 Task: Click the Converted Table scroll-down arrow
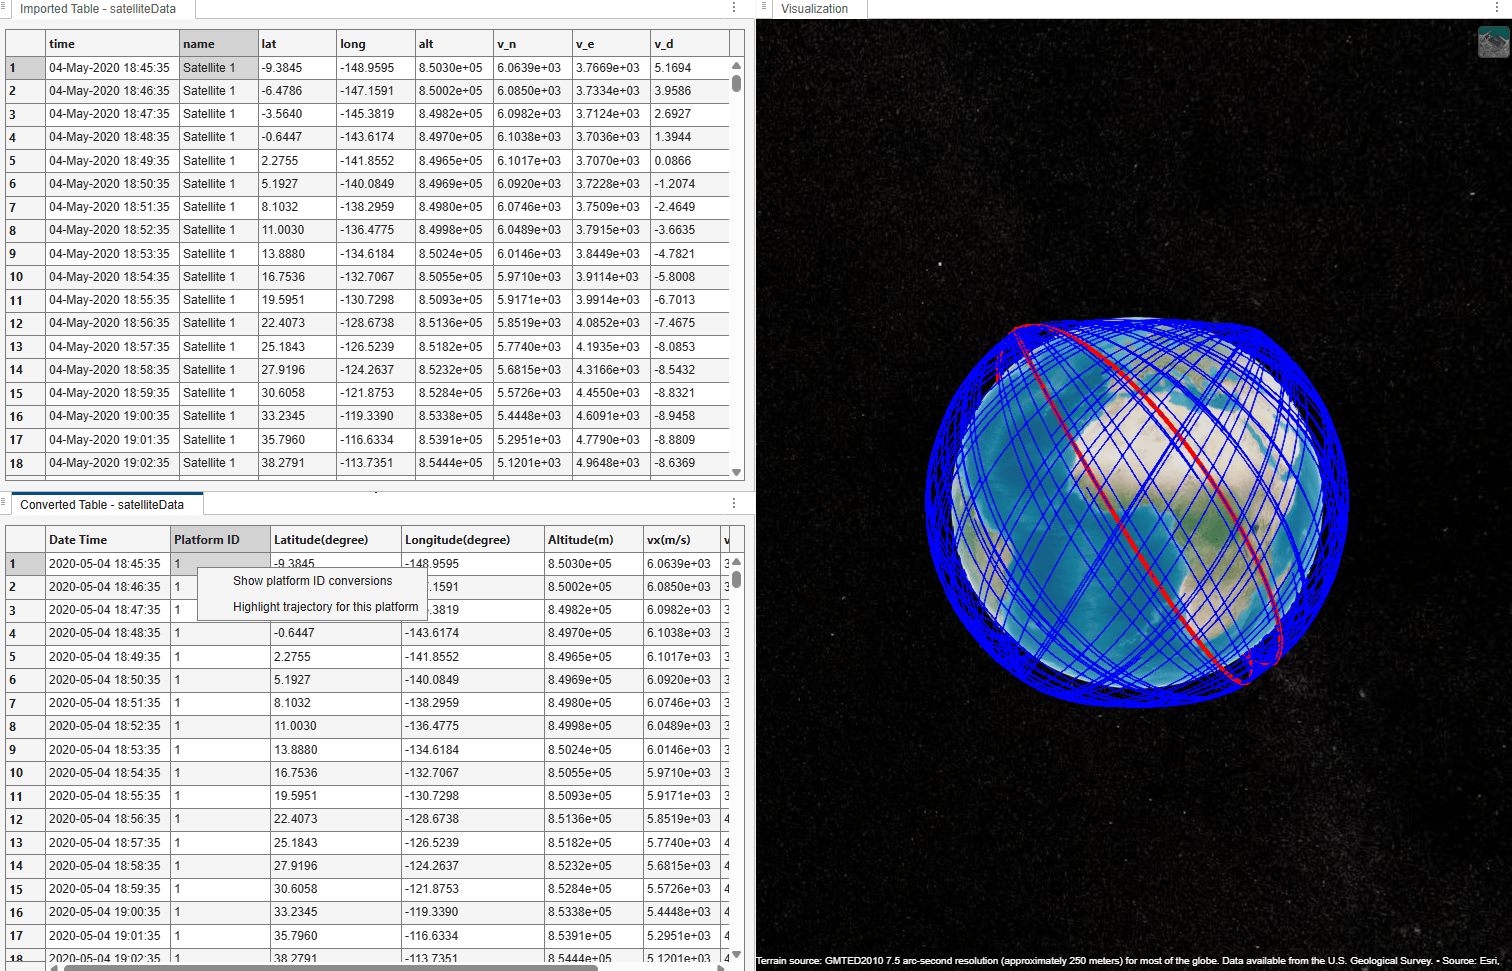pos(737,955)
